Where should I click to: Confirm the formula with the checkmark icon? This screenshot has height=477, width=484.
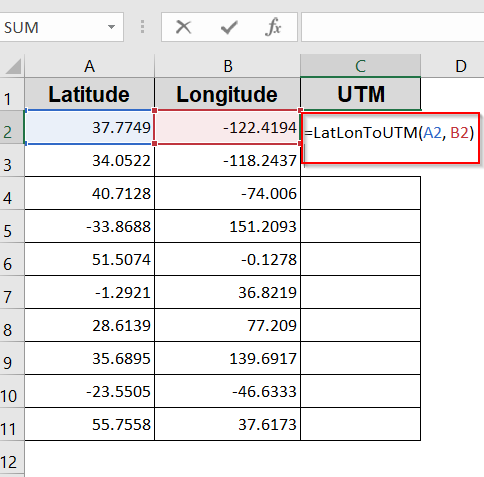[x=229, y=27]
